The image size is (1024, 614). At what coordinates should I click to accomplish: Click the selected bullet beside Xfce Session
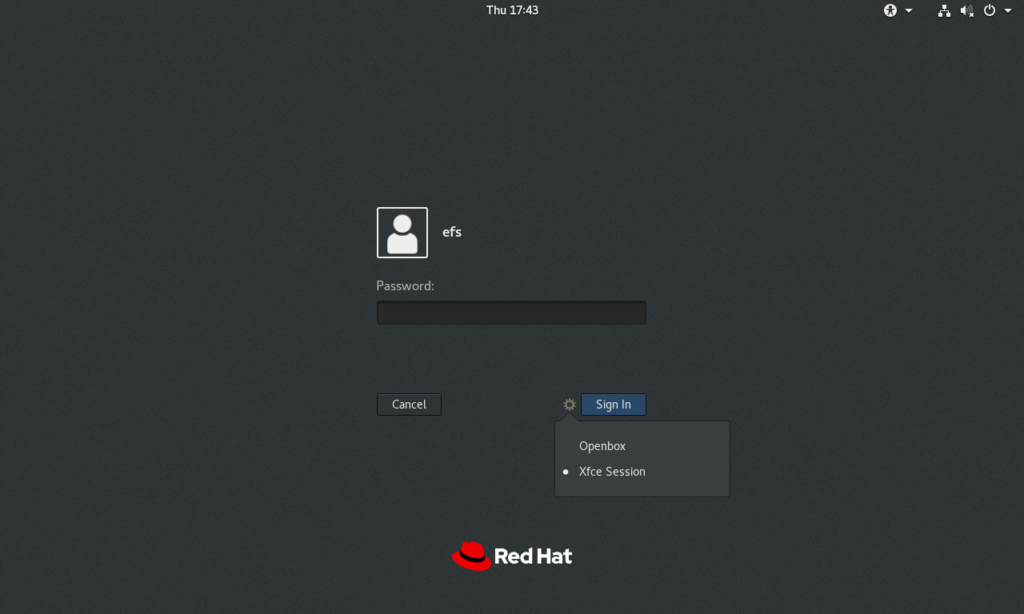[566, 472]
